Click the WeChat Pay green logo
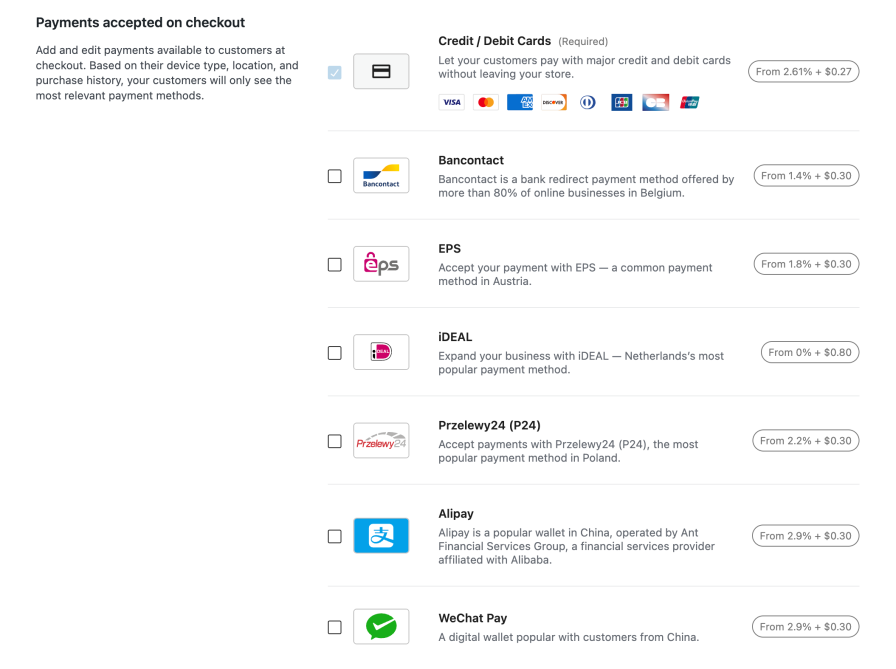 click(381, 626)
